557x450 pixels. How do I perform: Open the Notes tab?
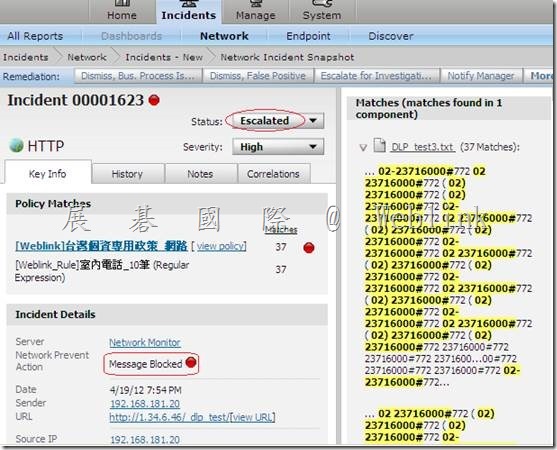[x=200, y=174]
